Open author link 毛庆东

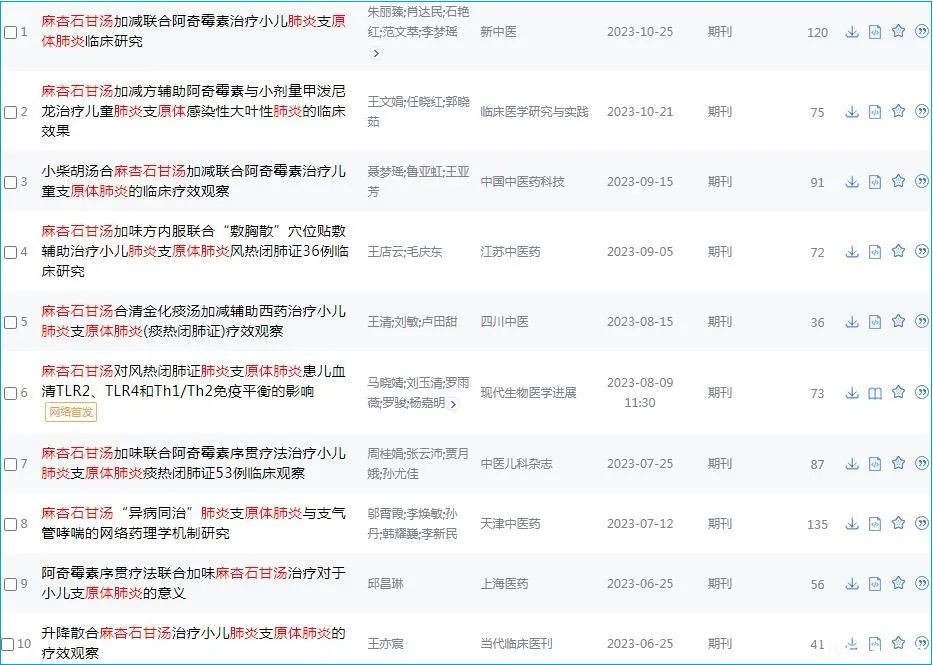[424, 252]
